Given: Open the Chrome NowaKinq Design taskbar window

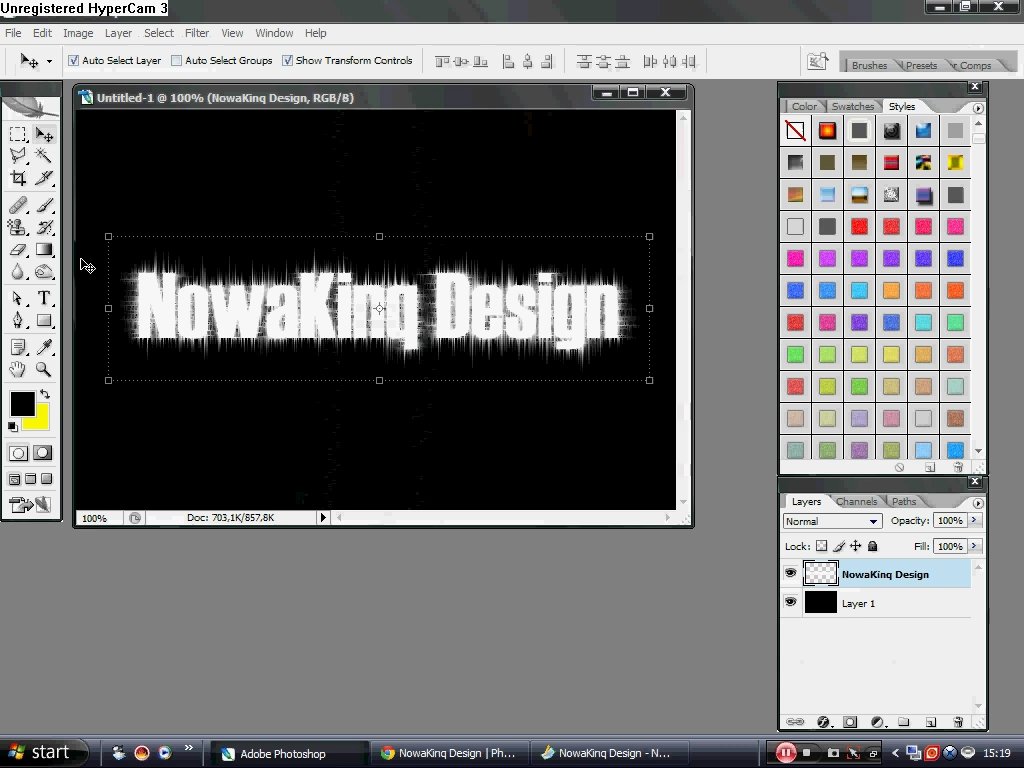Looking at the screenshot, I should click(x=449, y=753).
